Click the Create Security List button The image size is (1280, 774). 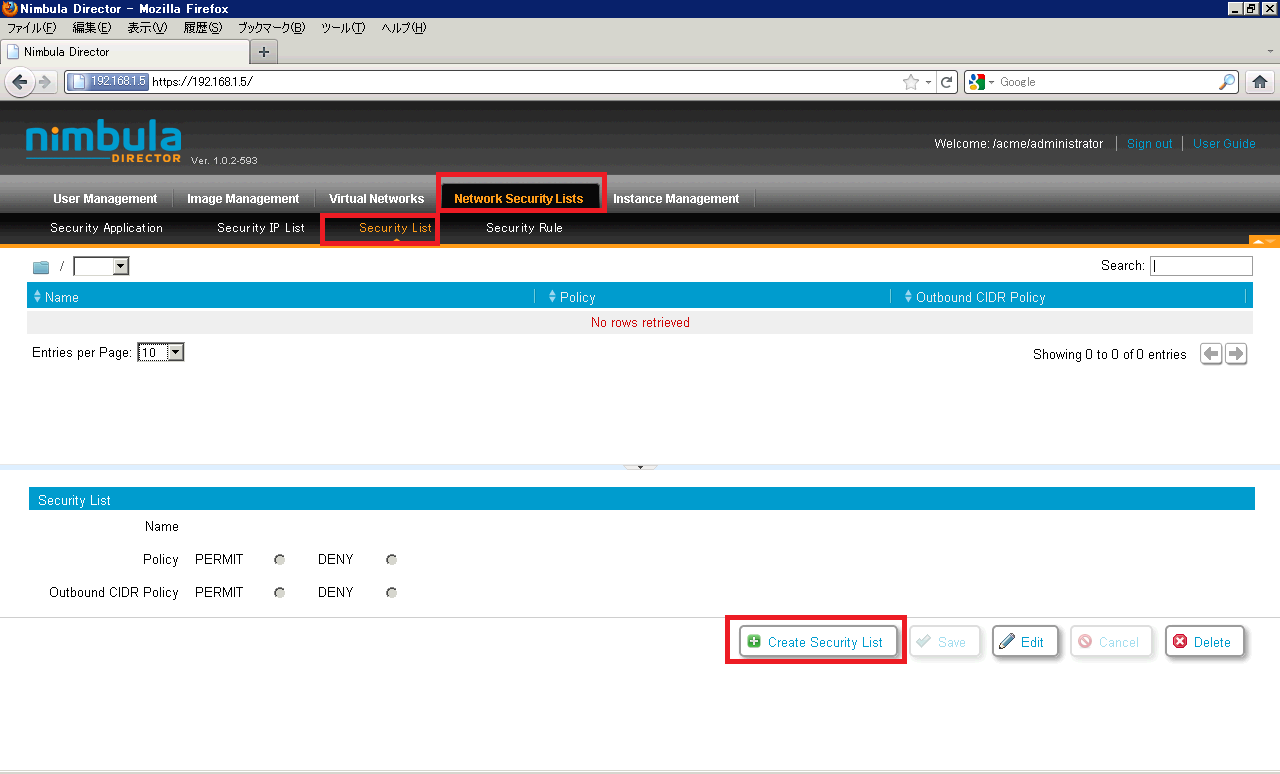816,642
